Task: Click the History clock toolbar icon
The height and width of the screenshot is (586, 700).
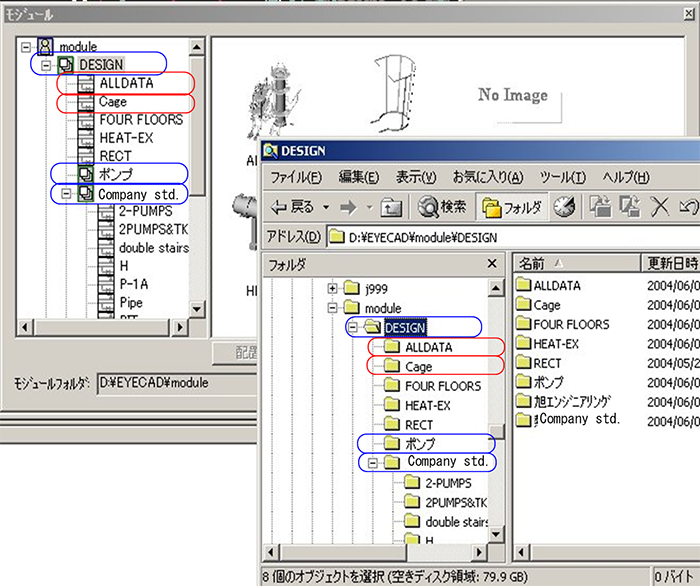Action: pyautogui.click(x=564, y=208)
